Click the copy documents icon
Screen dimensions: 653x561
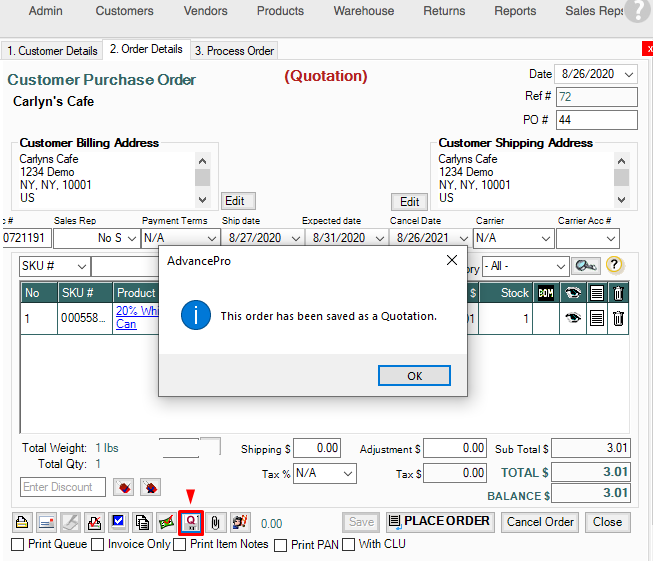(x=142, y=522)
